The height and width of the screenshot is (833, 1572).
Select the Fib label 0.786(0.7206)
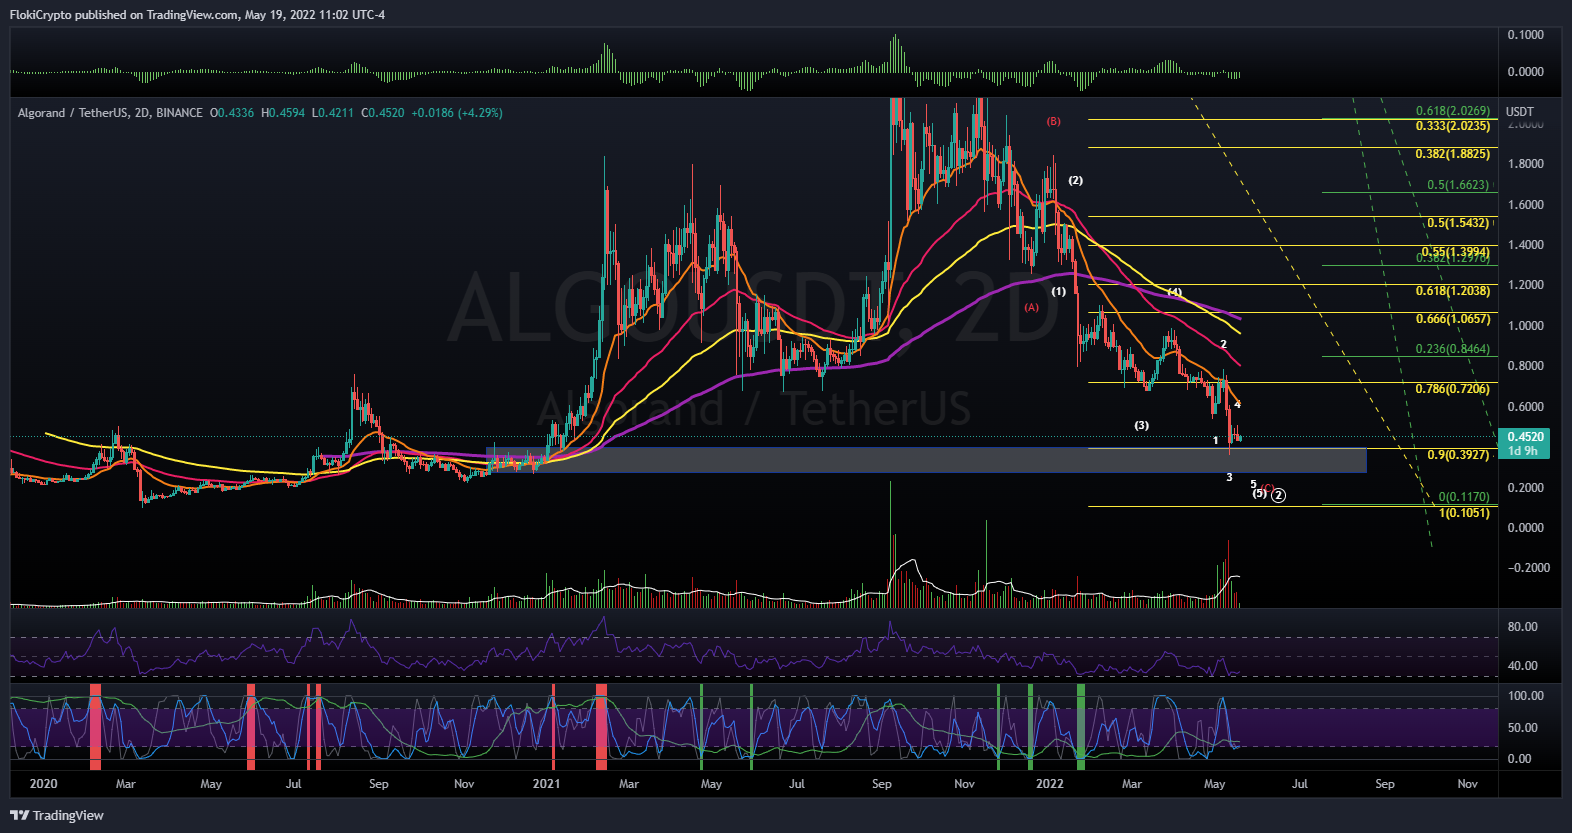1452,389
